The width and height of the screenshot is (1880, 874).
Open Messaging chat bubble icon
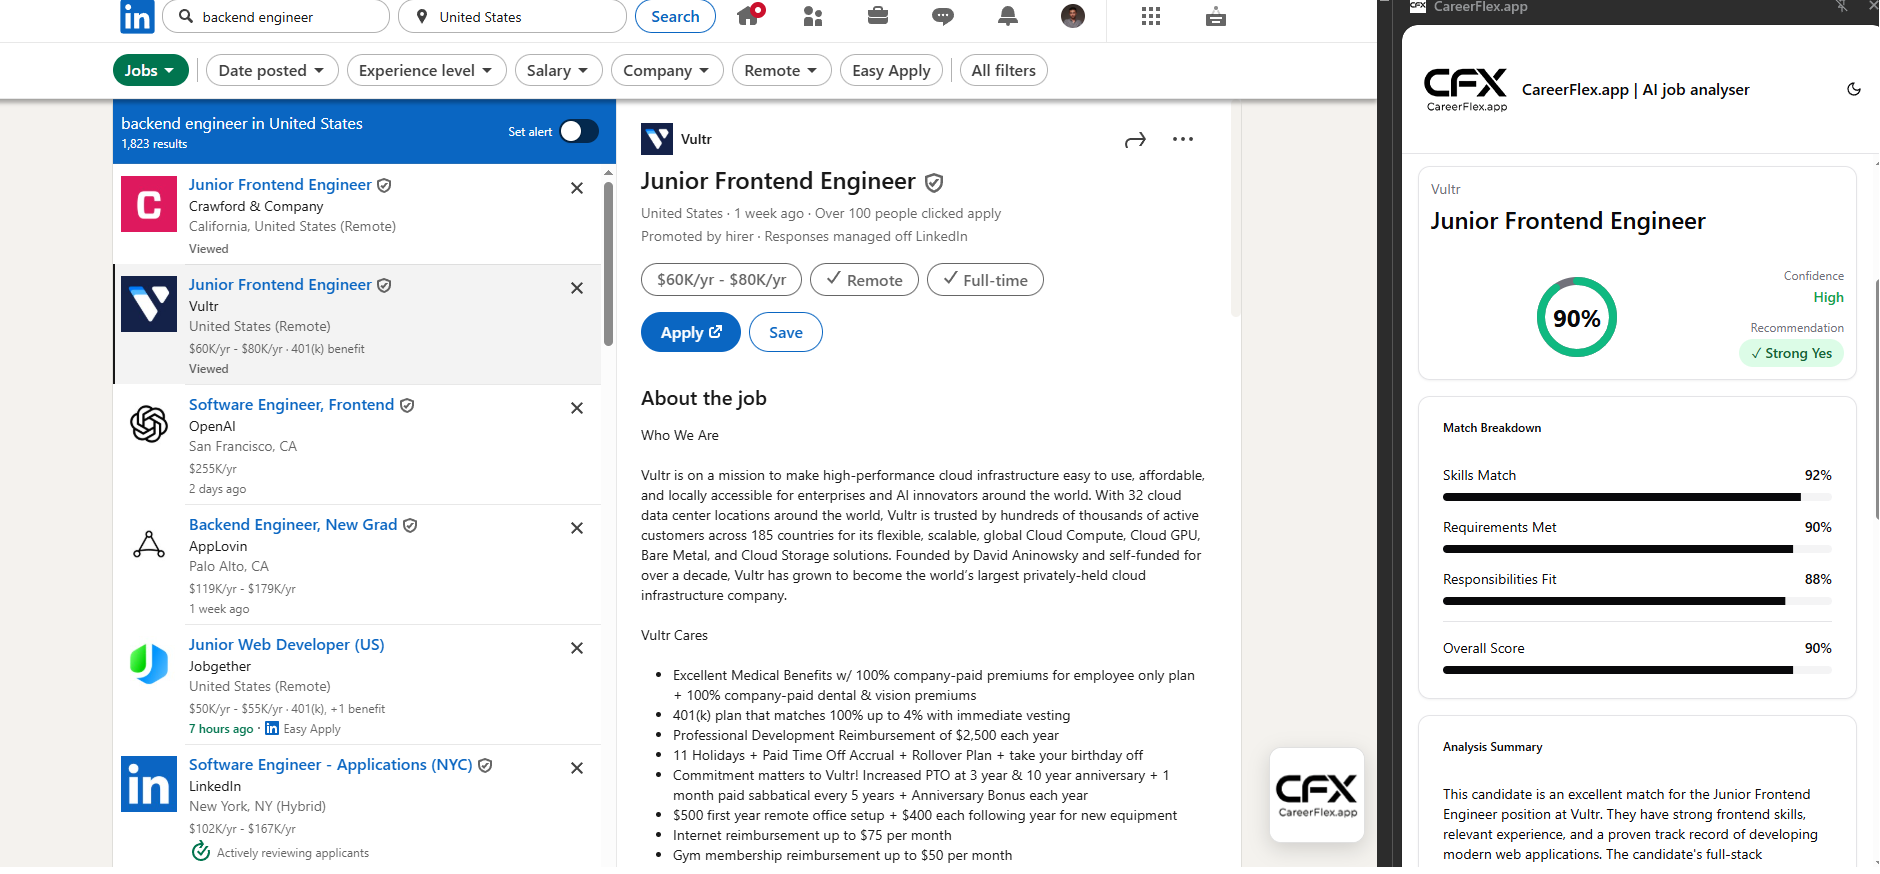pyautogui.click(x=942, y=16)
